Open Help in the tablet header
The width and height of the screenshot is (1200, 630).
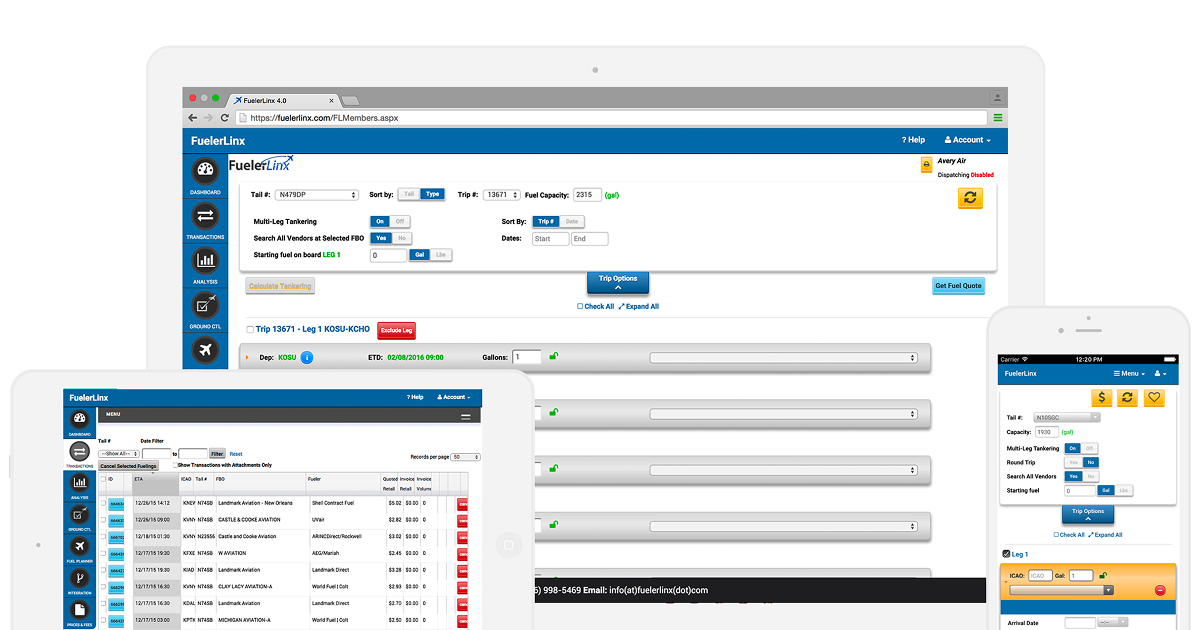pyautogui.click(x=414, y=397)
